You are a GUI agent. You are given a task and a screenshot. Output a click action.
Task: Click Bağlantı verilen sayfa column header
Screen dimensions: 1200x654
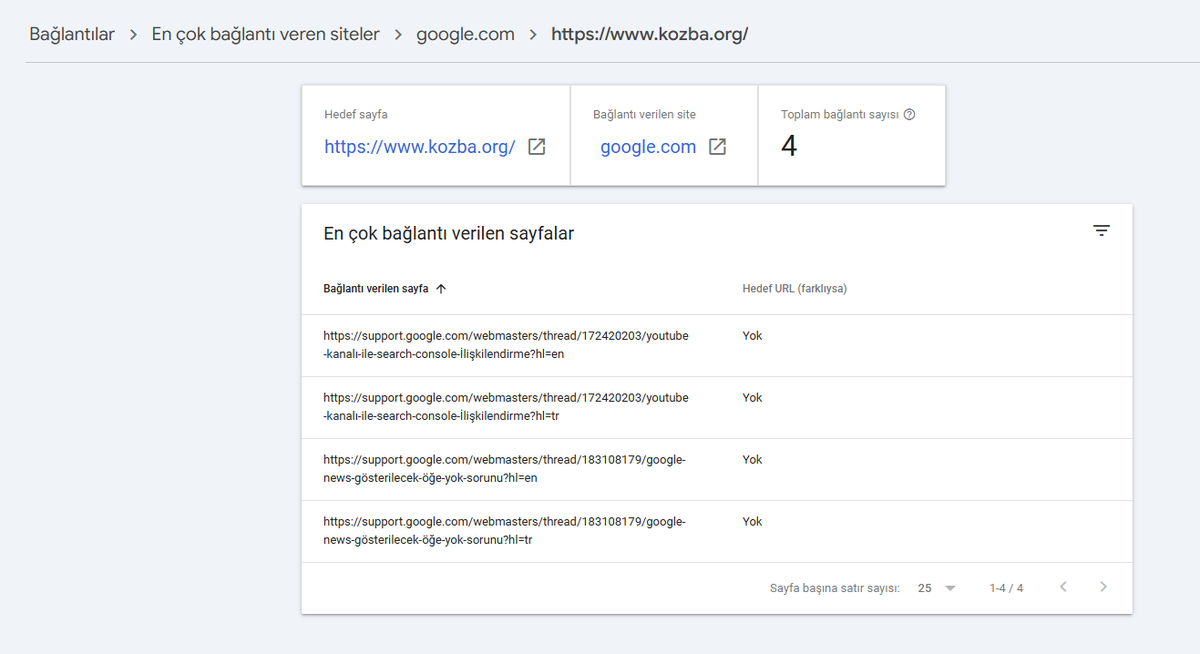pos(376,288)
